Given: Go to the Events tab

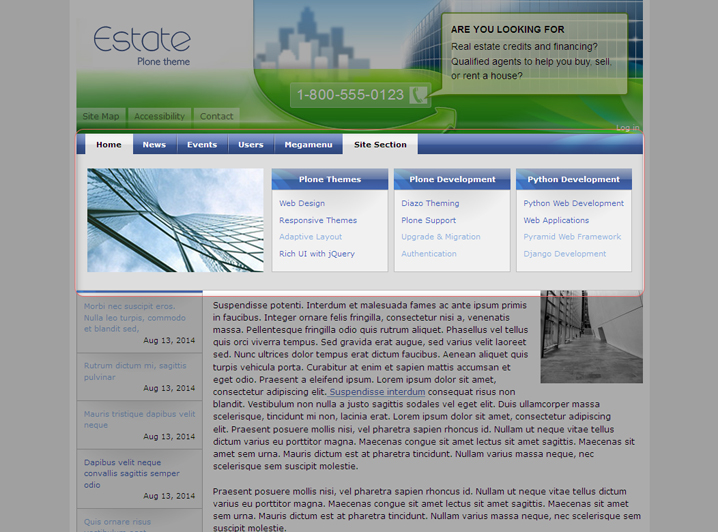Looking at the screenshot, I should tap(202, 145).
